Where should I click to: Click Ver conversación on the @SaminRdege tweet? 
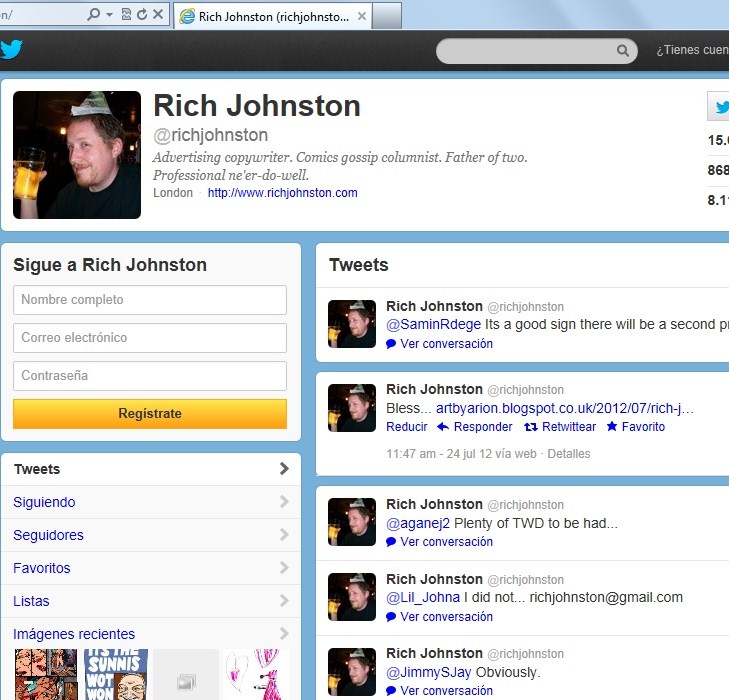point(446,344)
